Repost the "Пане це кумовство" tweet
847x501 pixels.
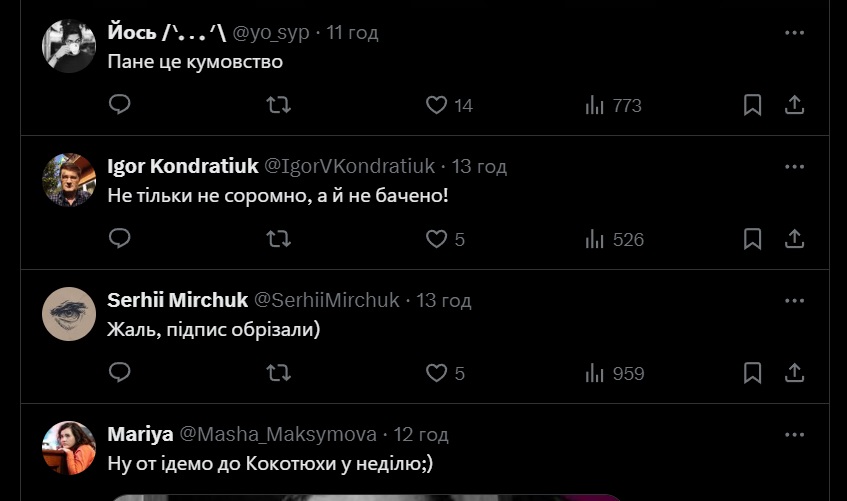click(x=279, y=104)
